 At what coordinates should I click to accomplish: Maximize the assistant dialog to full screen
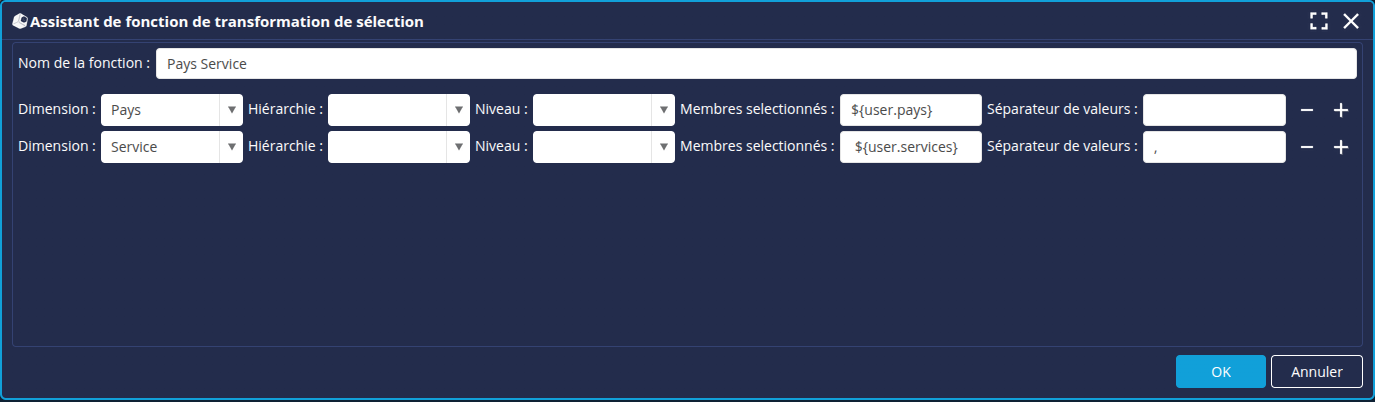coord(1319,21)
